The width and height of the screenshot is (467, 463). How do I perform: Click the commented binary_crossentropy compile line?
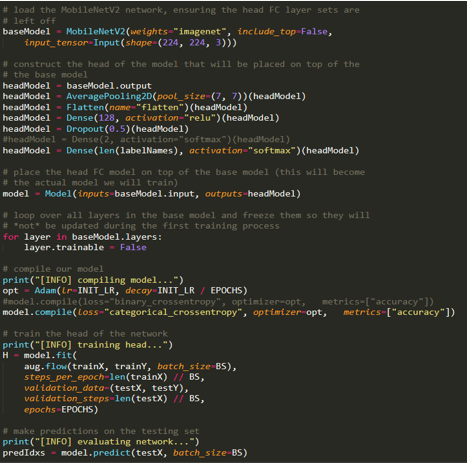point(218,302)
